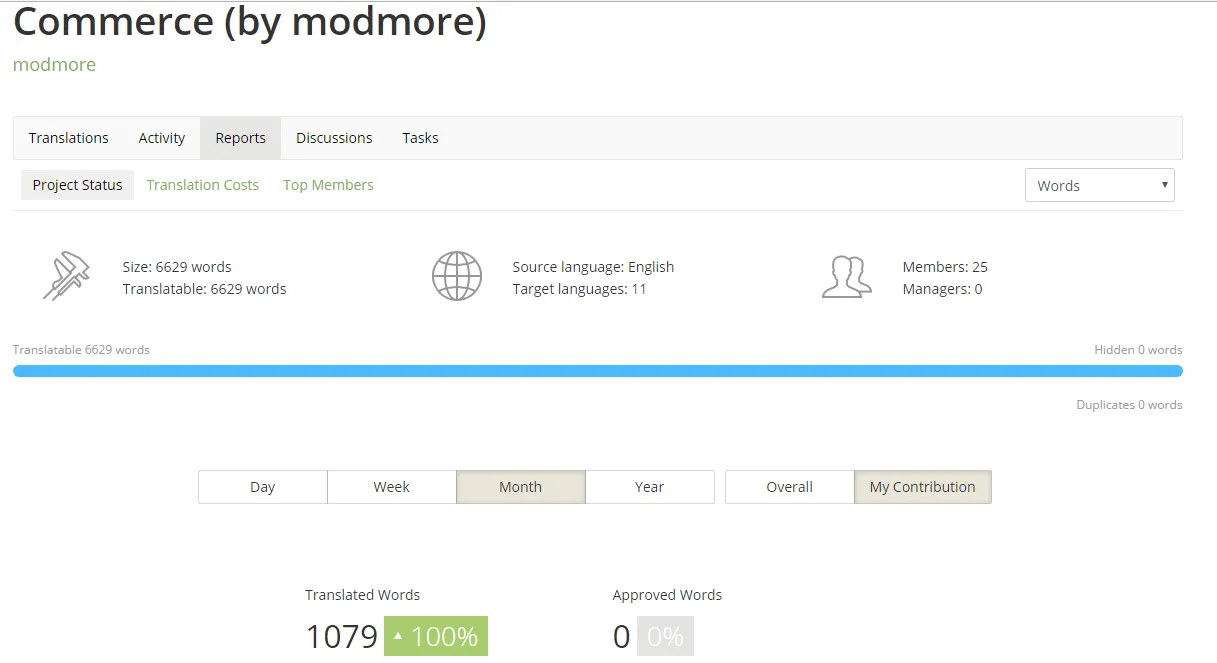Viewport: 1217px width, 663px height.
Task: Click the 'Translated Words' label
Action: (x=363, y=595)
